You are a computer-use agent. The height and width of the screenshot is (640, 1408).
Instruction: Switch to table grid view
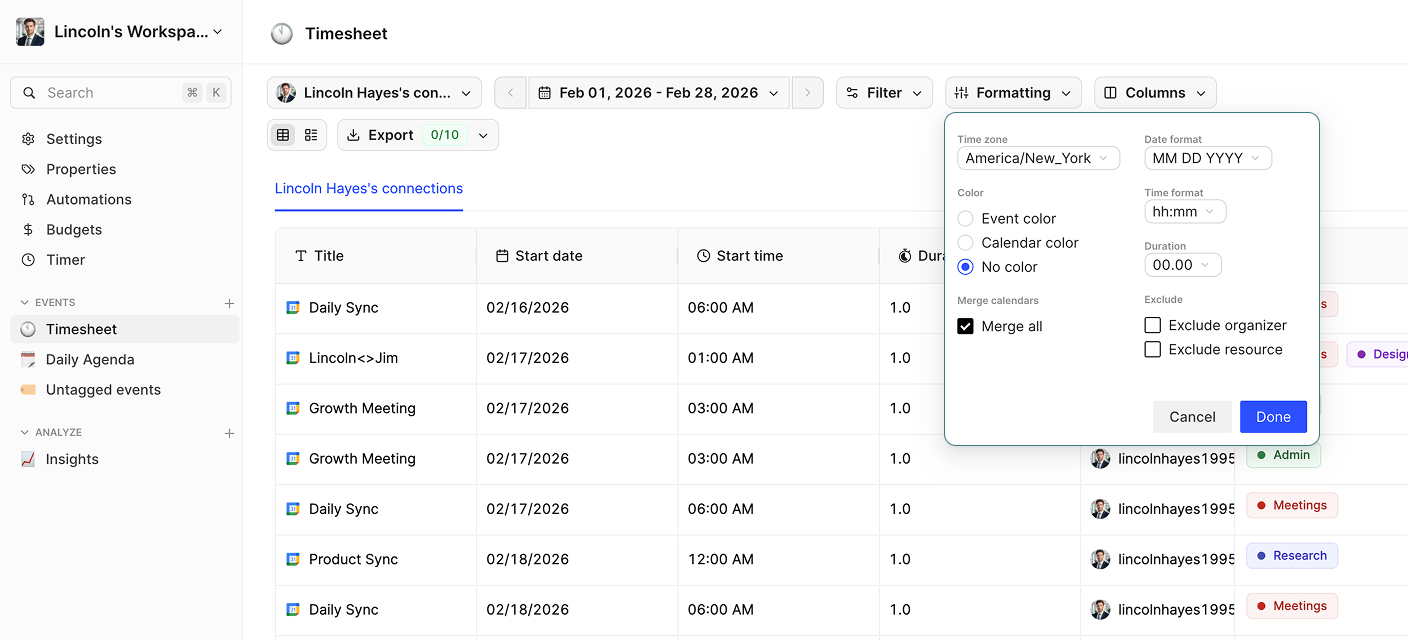point(283,135)
